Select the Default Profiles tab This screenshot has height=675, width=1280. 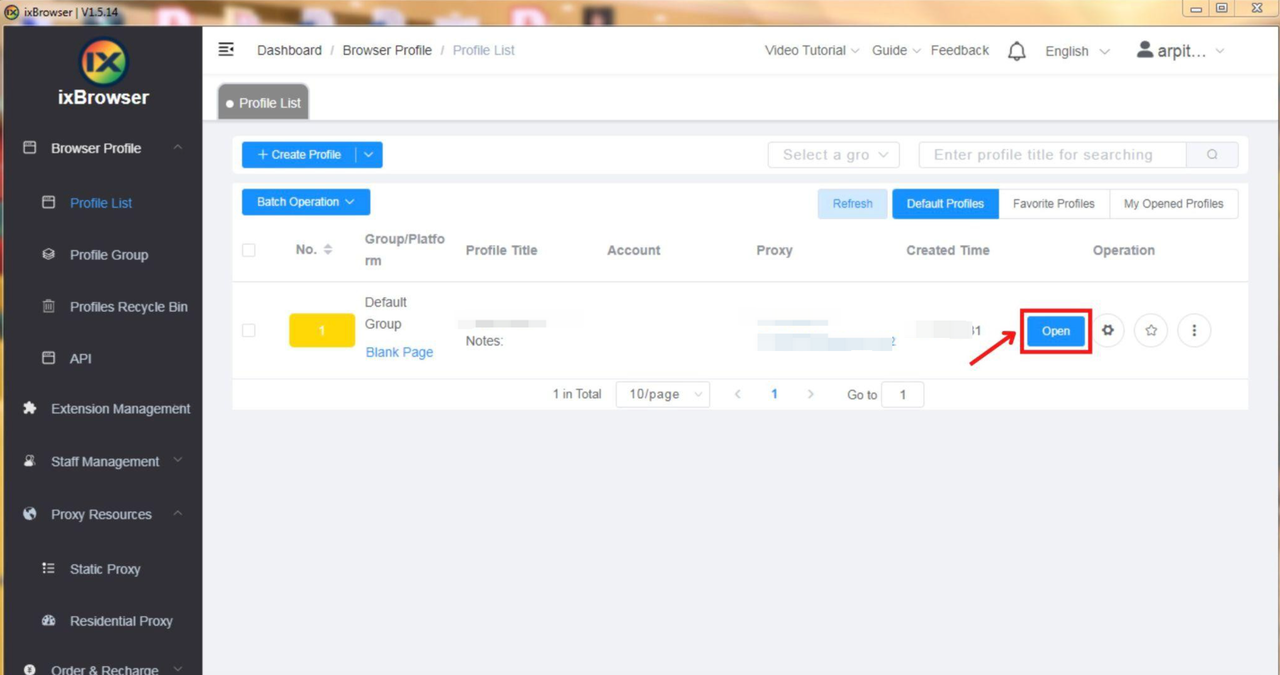tap(945, 203)
